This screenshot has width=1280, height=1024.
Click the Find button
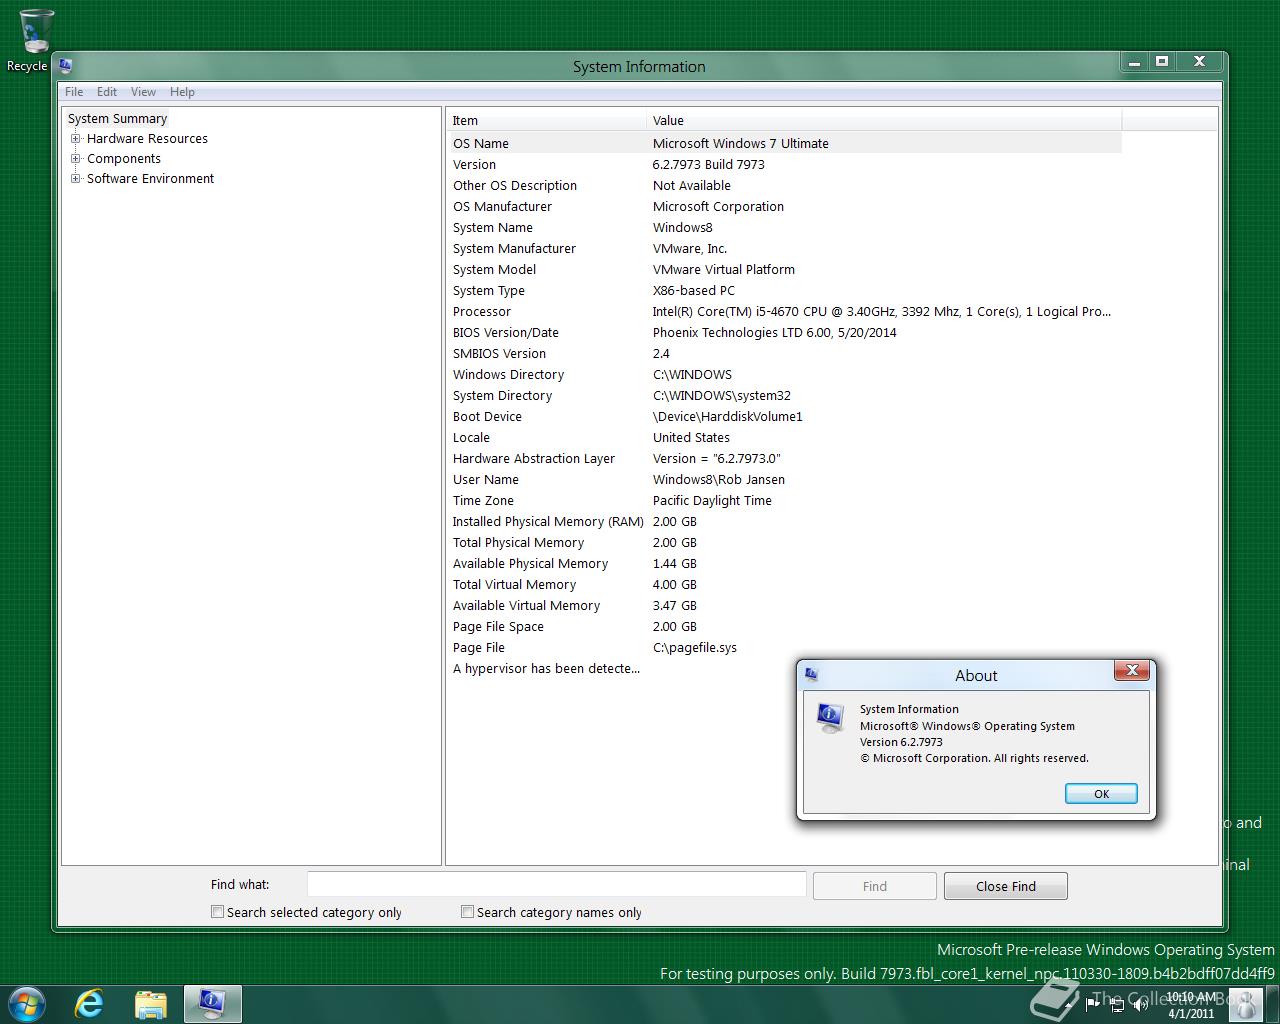click(x=874, y=886)
